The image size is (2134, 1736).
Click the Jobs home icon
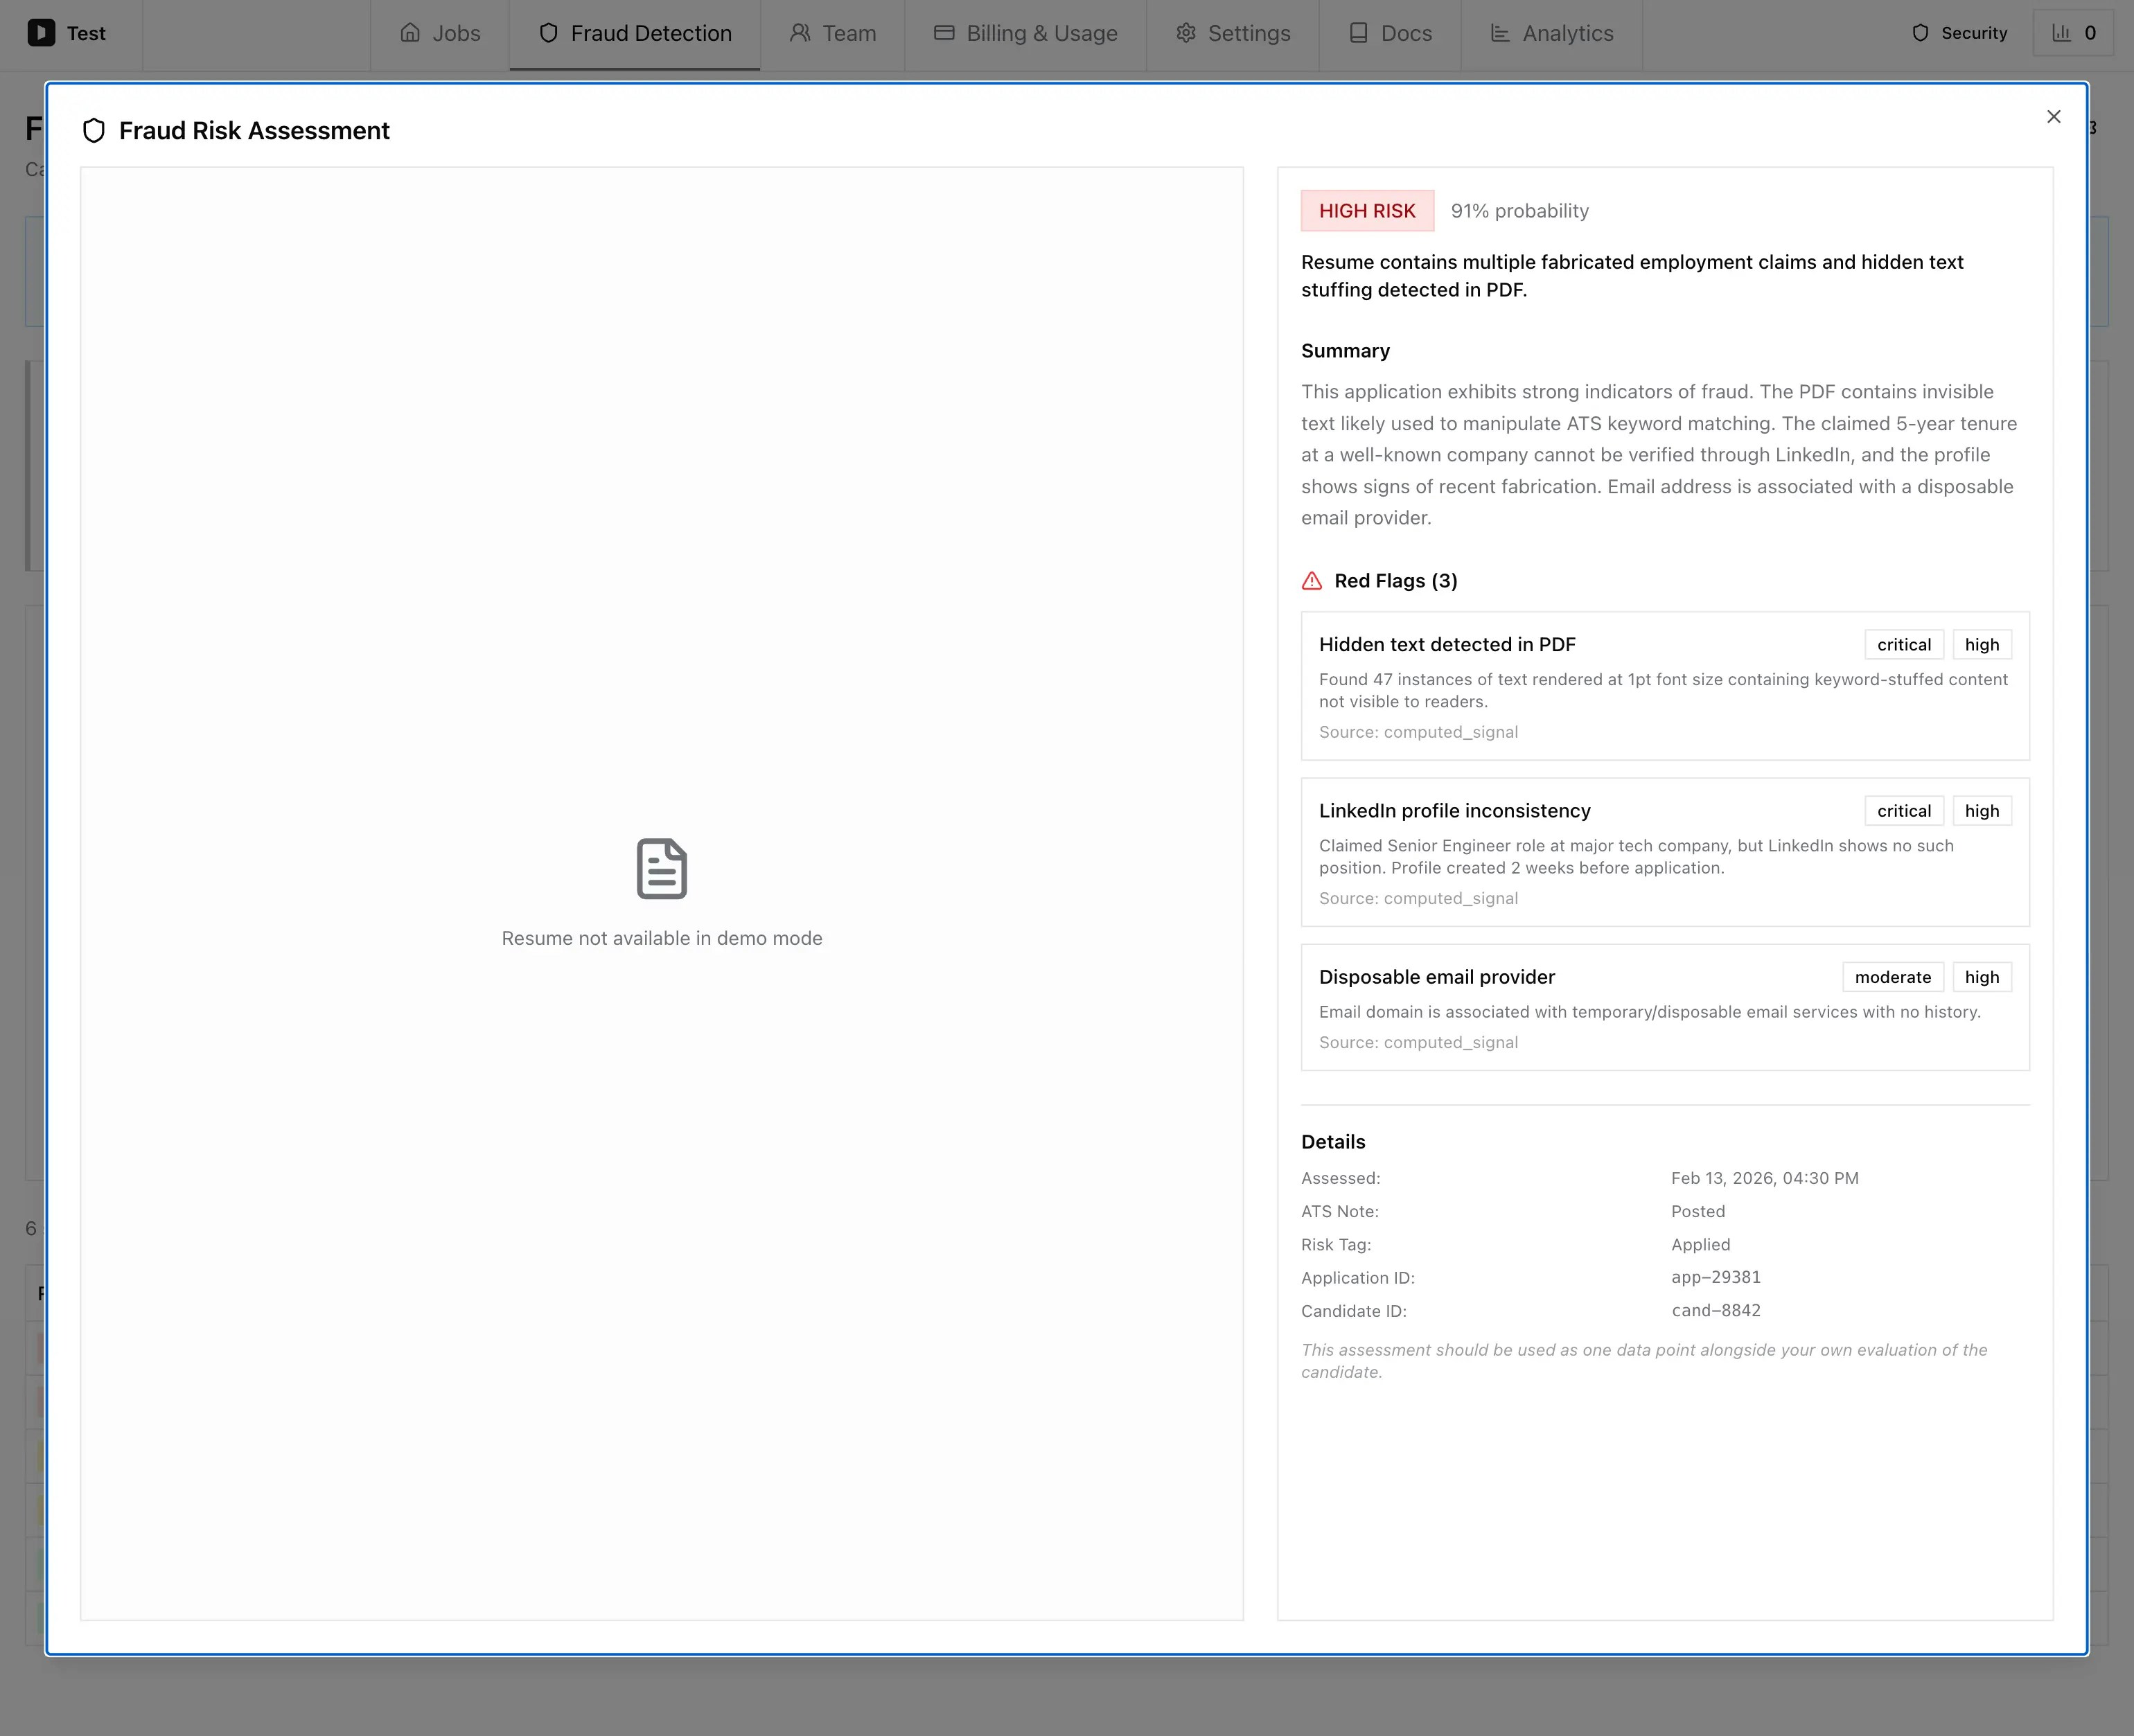412,32
